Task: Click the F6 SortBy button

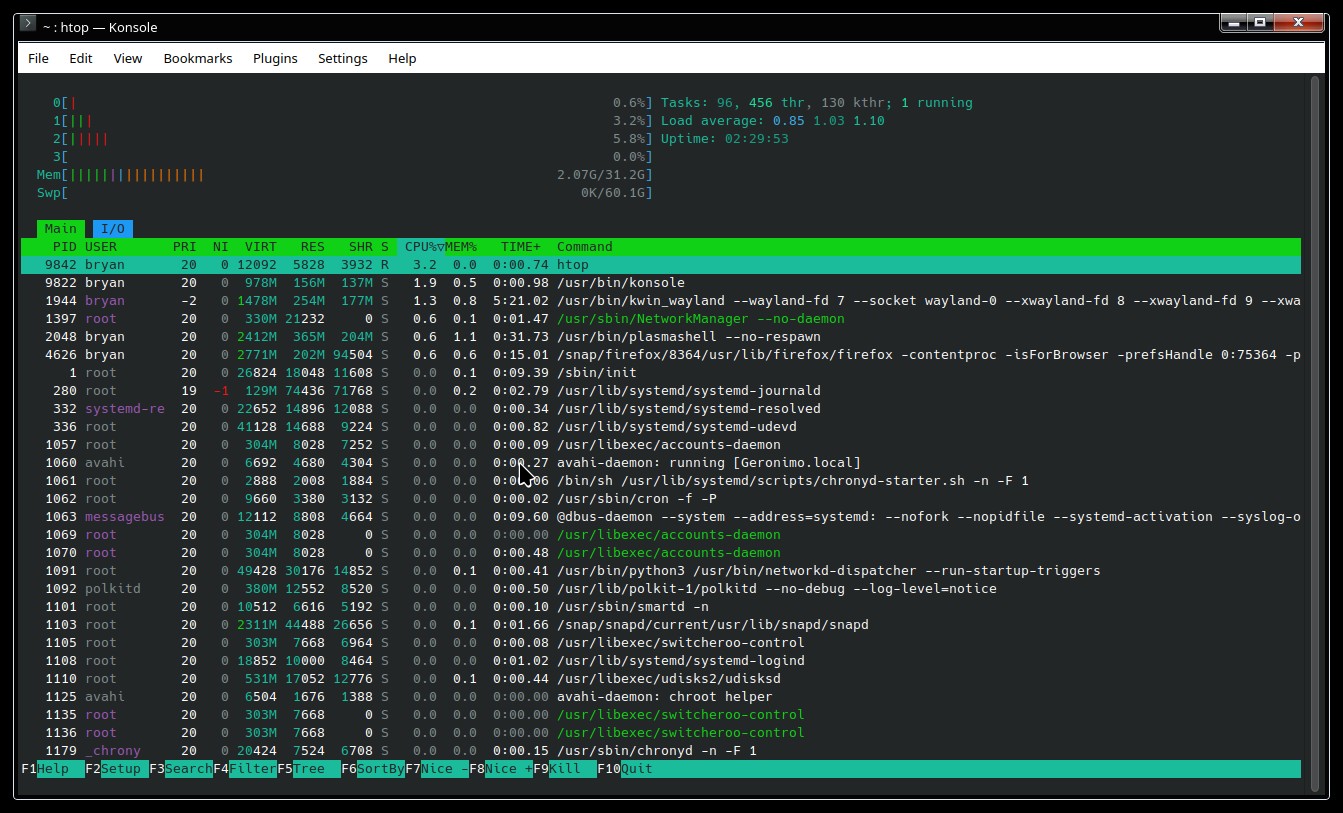Action: tap(373, 769)
